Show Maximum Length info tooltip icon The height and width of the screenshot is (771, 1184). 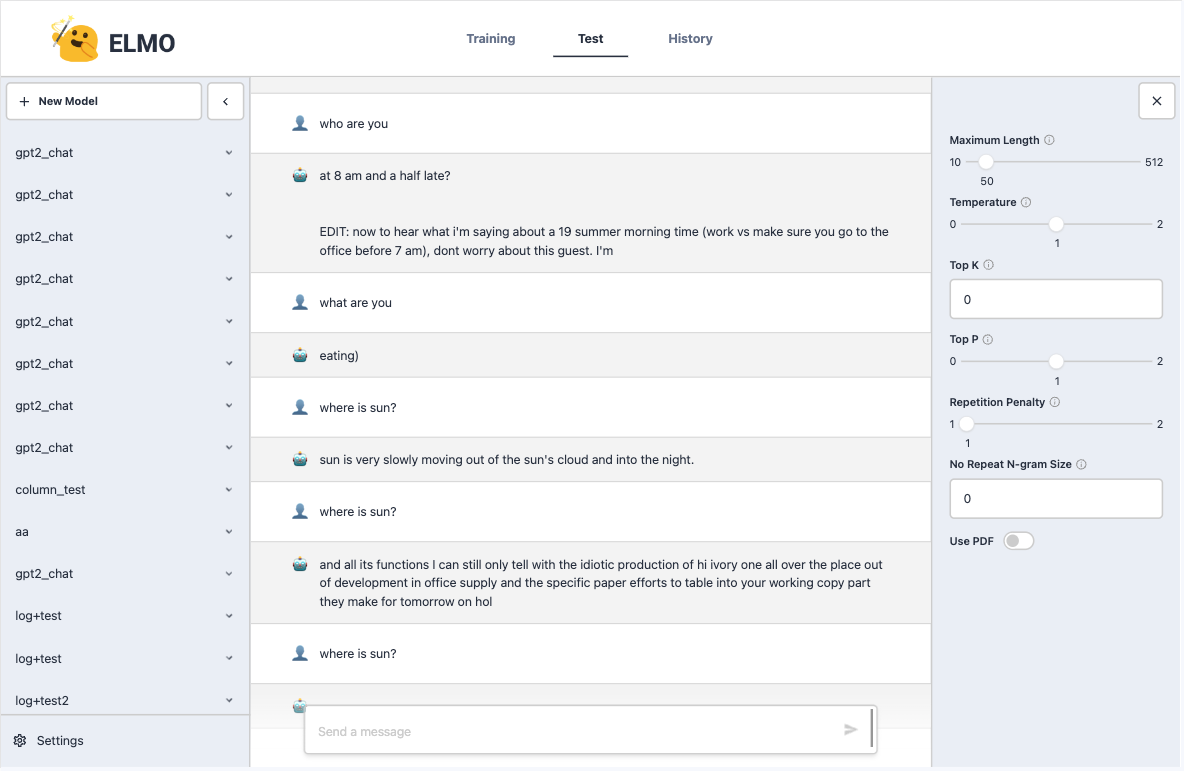(1049, 140)
